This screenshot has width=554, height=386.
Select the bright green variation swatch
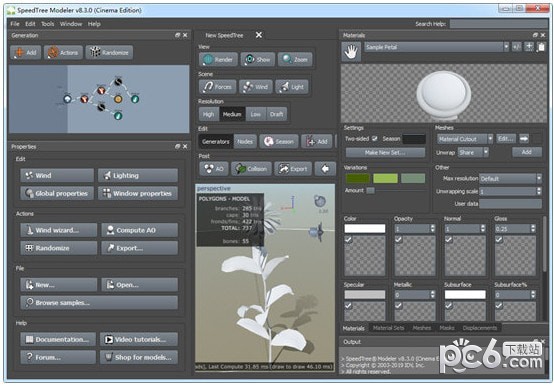[385, 178]
